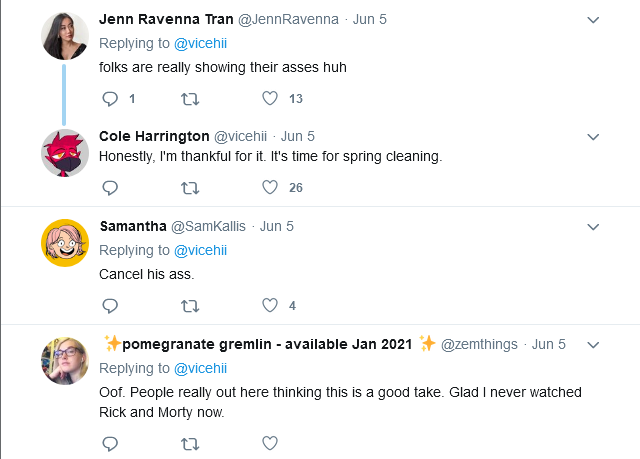Like Jenn Ravenna Tran's tweet
This screenshot has width=640, height=459.
coord(270,98)
